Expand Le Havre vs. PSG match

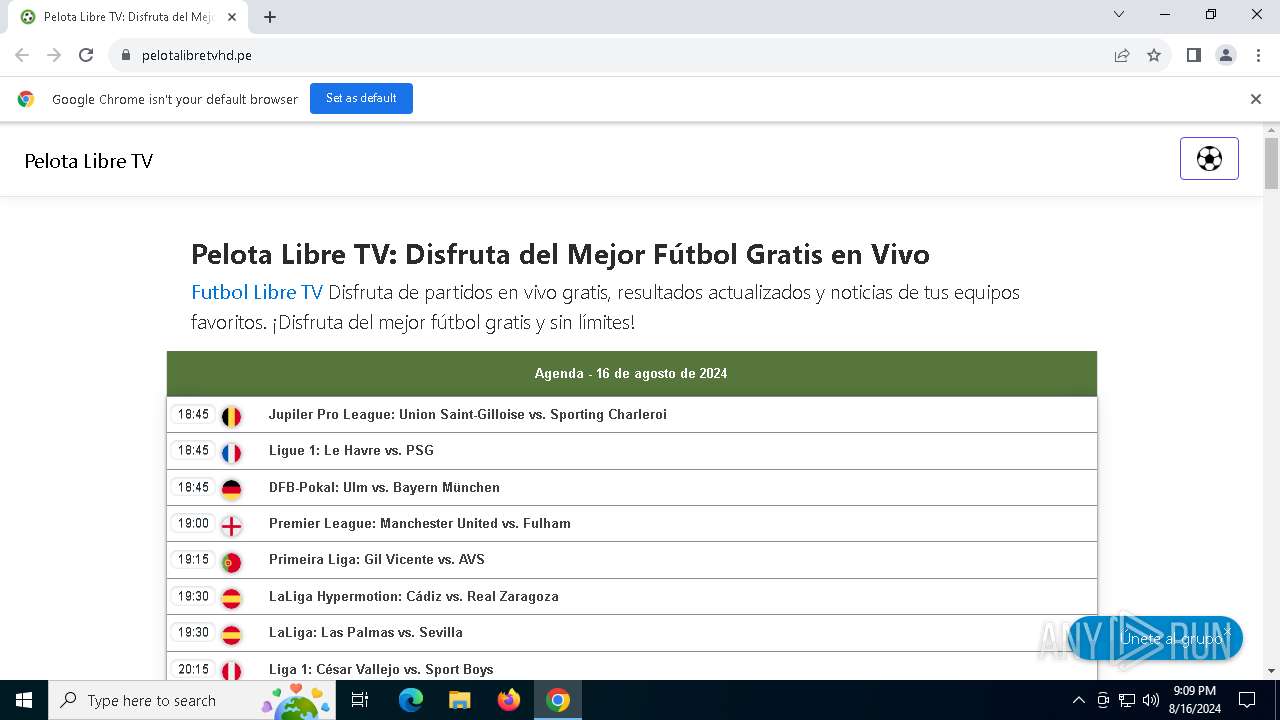[x=632, y=451]
